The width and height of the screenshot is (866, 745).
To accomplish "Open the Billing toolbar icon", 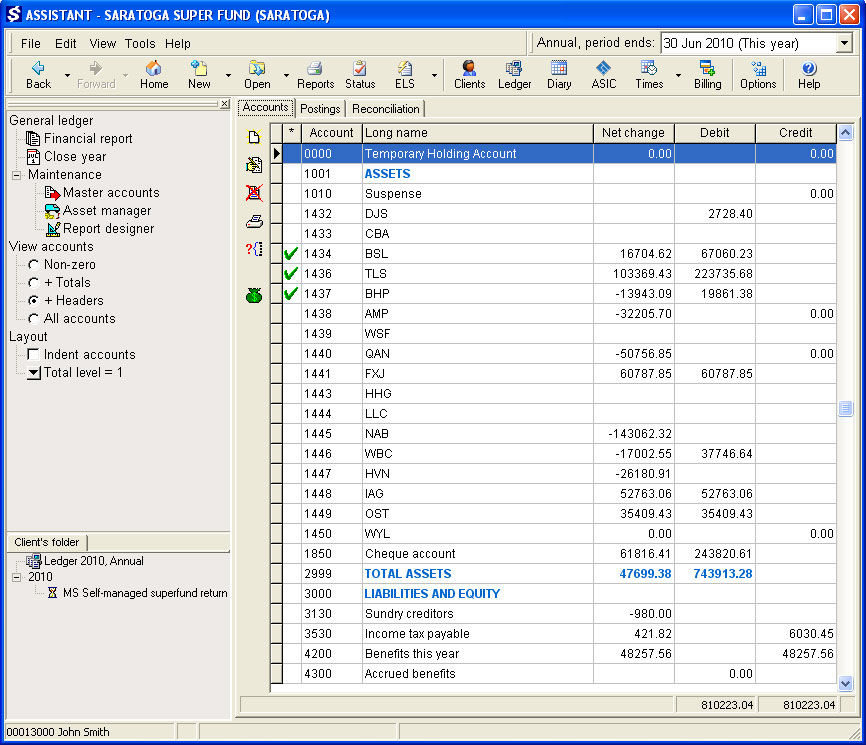I will [x=707, y=75].
